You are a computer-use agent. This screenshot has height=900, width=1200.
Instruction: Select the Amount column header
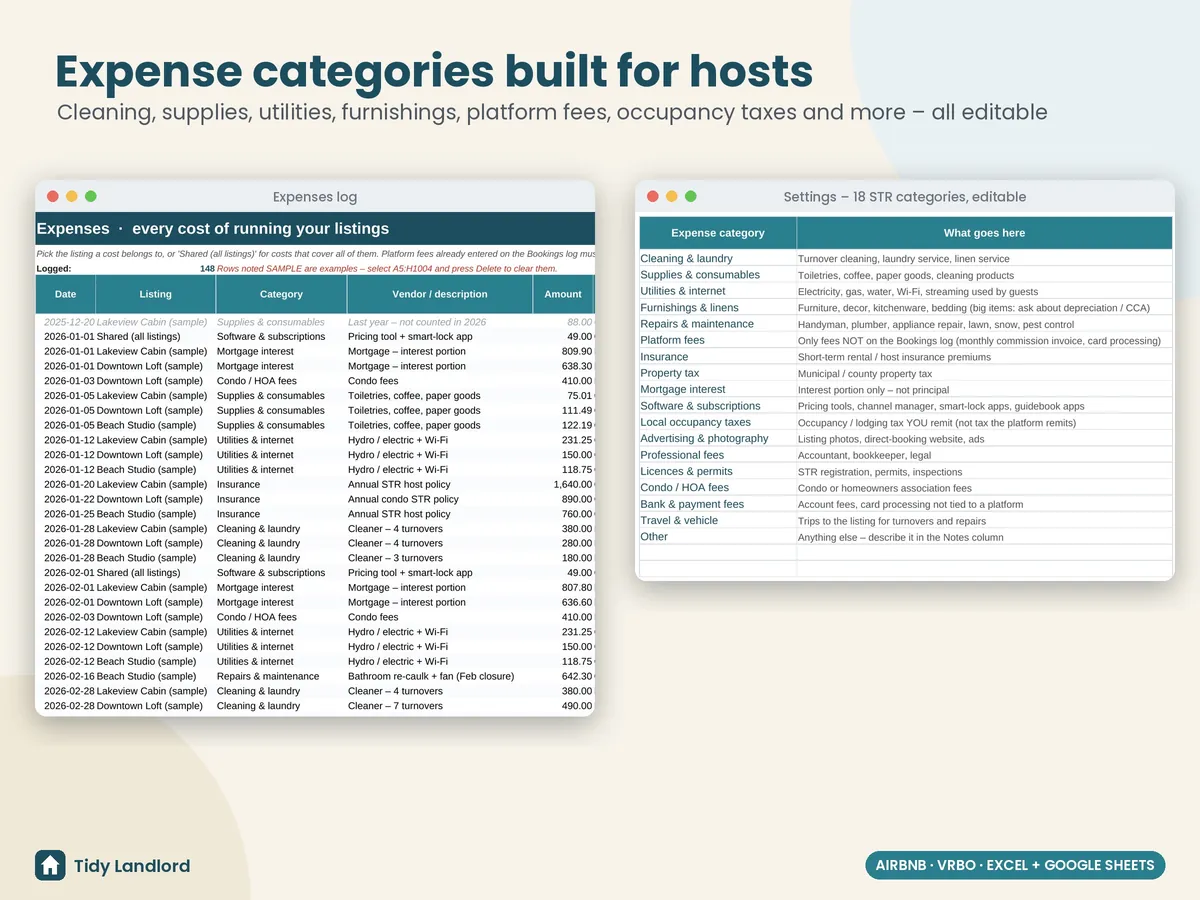563,294
